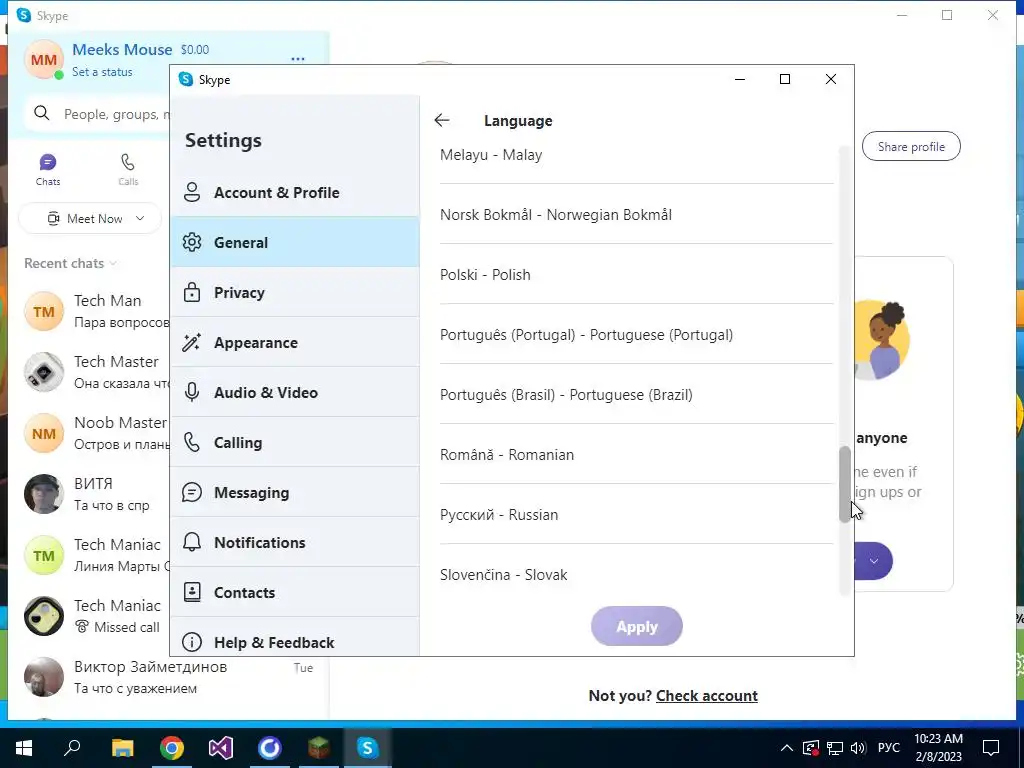This screenshot has width=1024, height=768.
Task: Click the Check account link
Action: click(x=707, y=696)
